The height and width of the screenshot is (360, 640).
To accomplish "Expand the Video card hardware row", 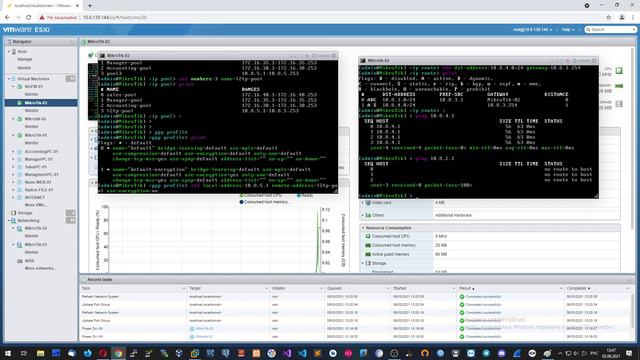I will pyautogui.click(x=362, y=203).
